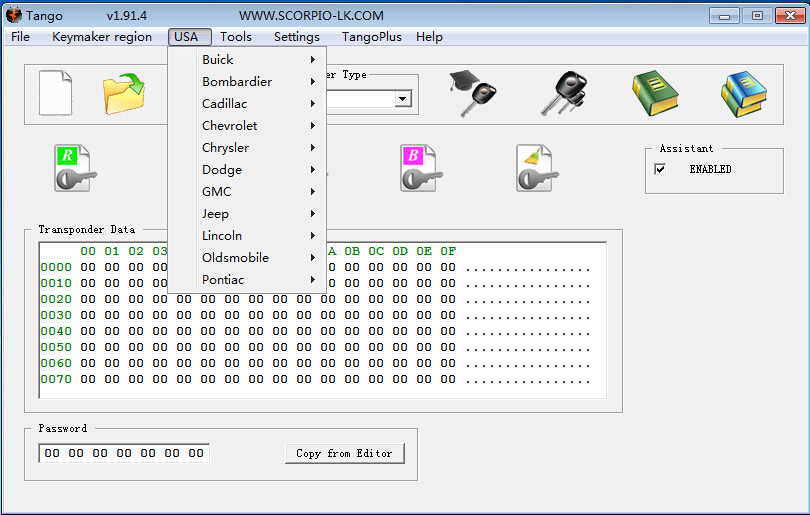Open the stacked blue books icon

tap(744, 93)
